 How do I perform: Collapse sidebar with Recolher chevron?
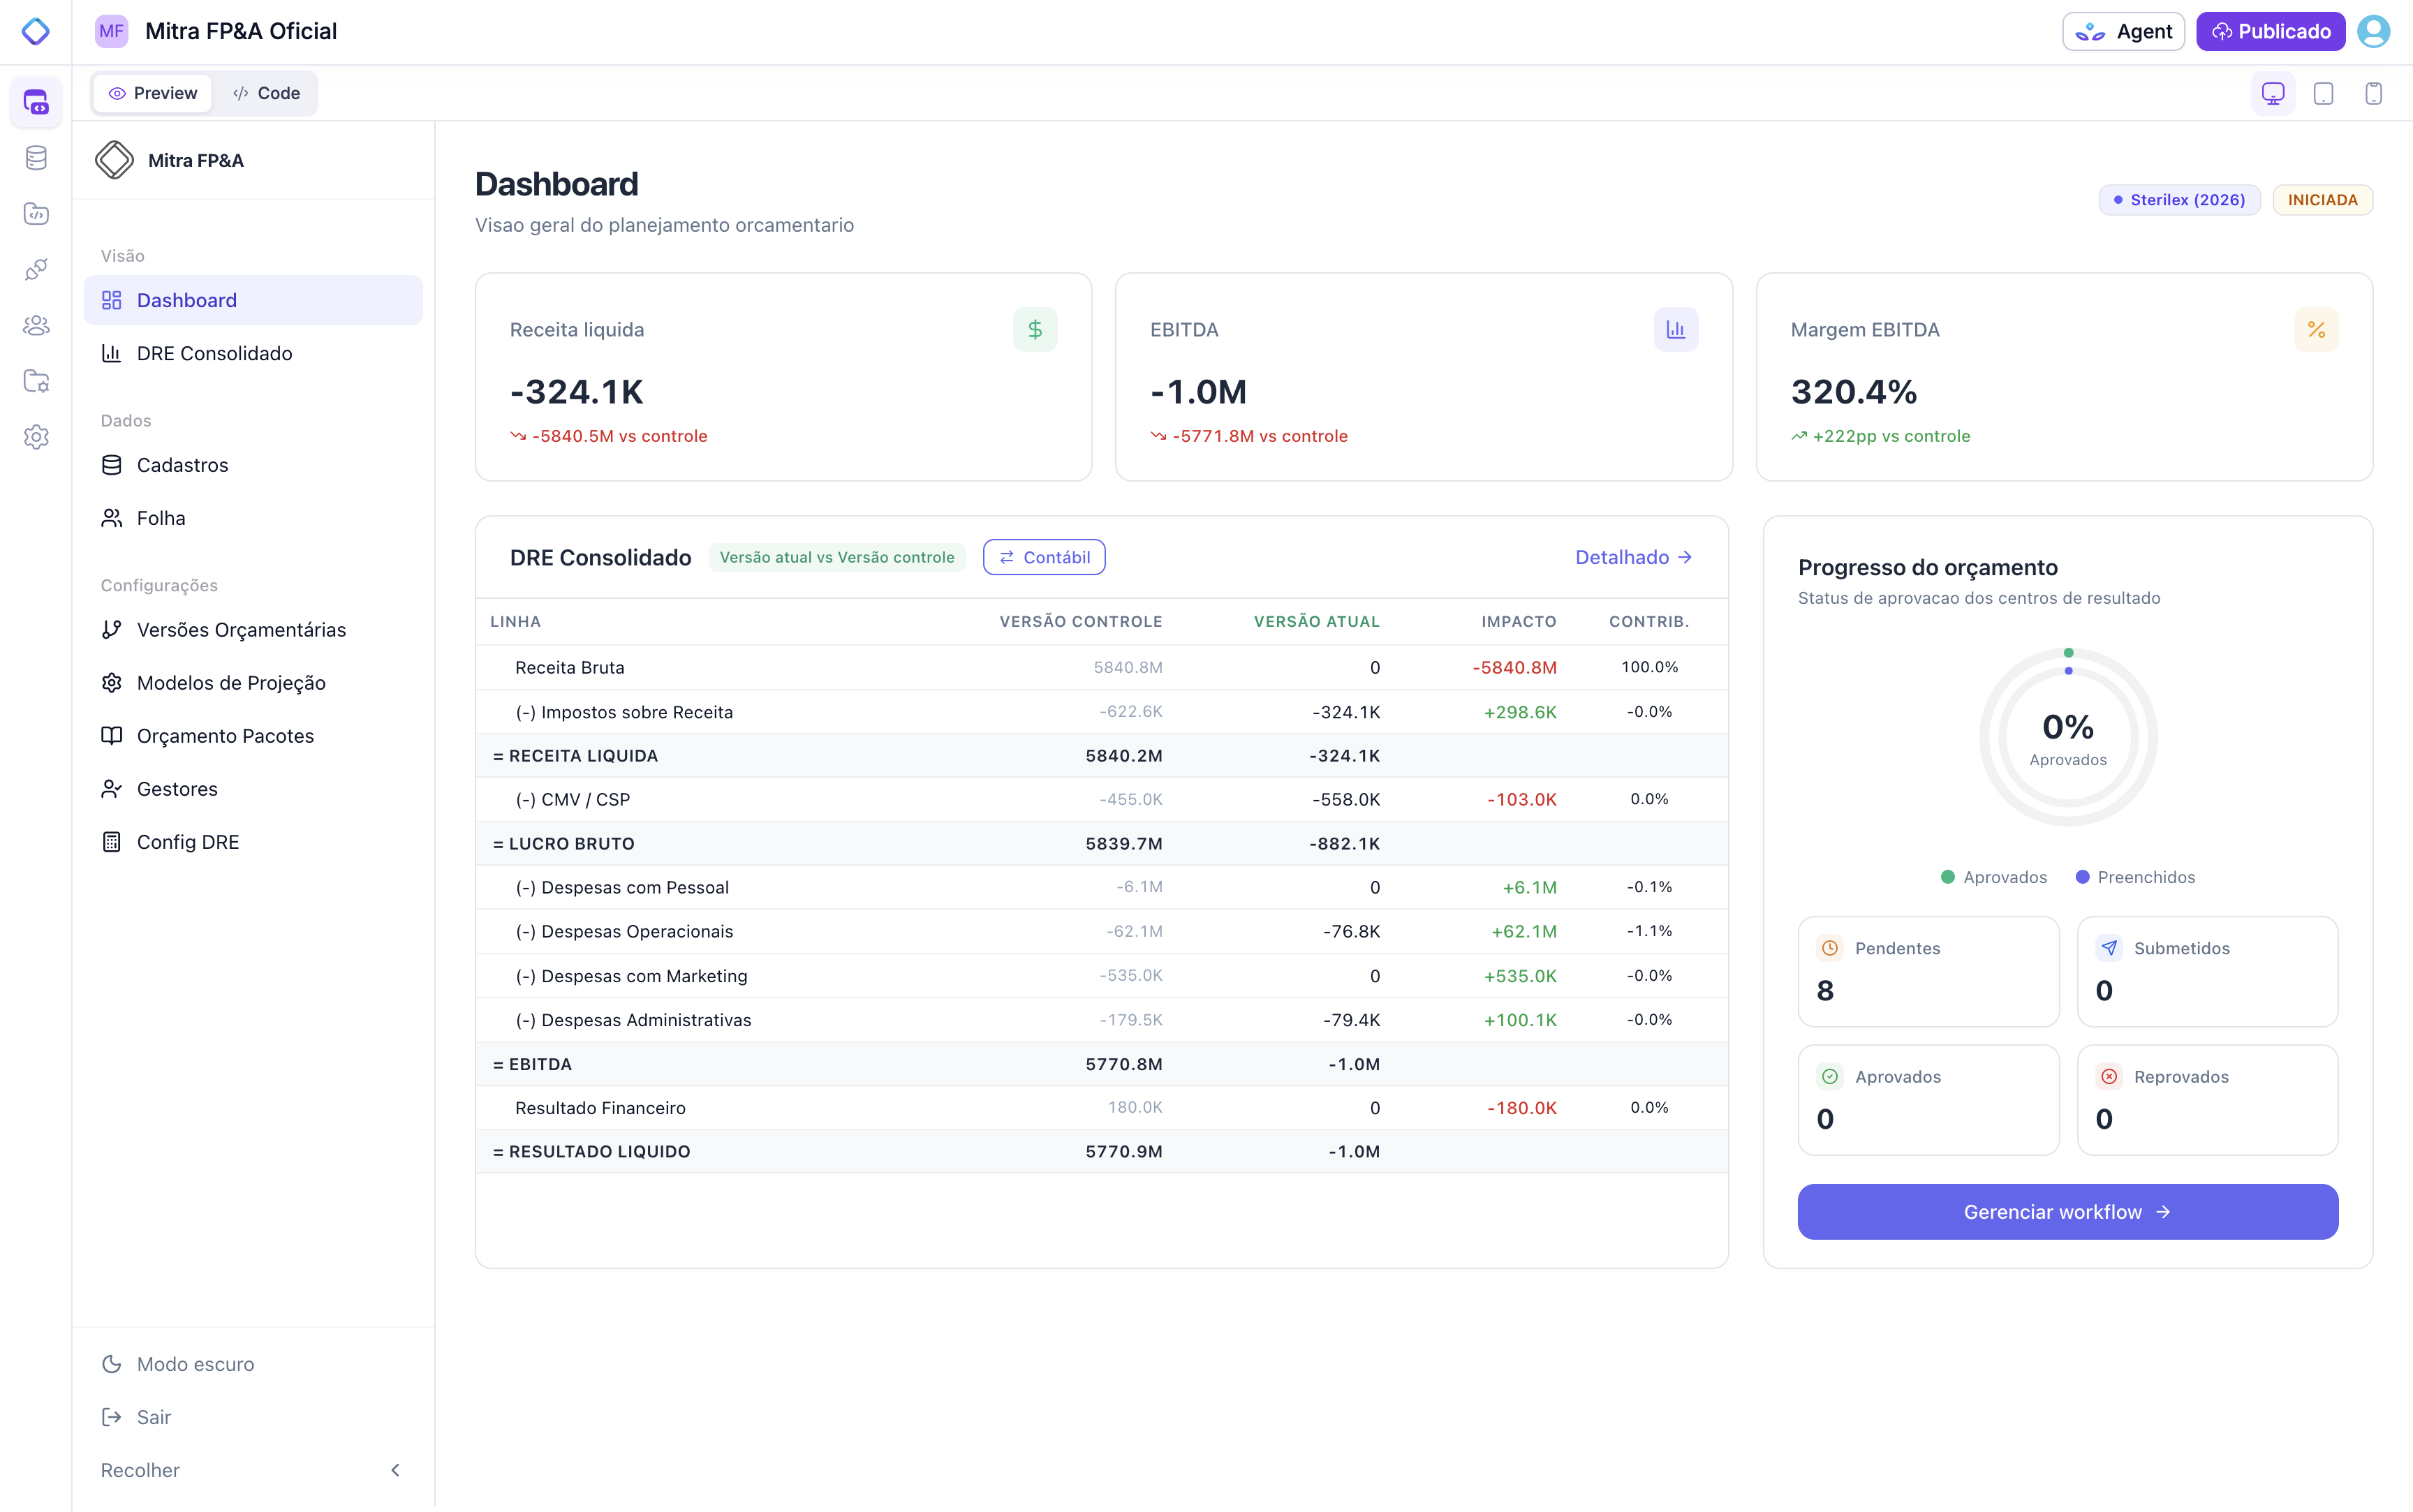pos(395,1470)
